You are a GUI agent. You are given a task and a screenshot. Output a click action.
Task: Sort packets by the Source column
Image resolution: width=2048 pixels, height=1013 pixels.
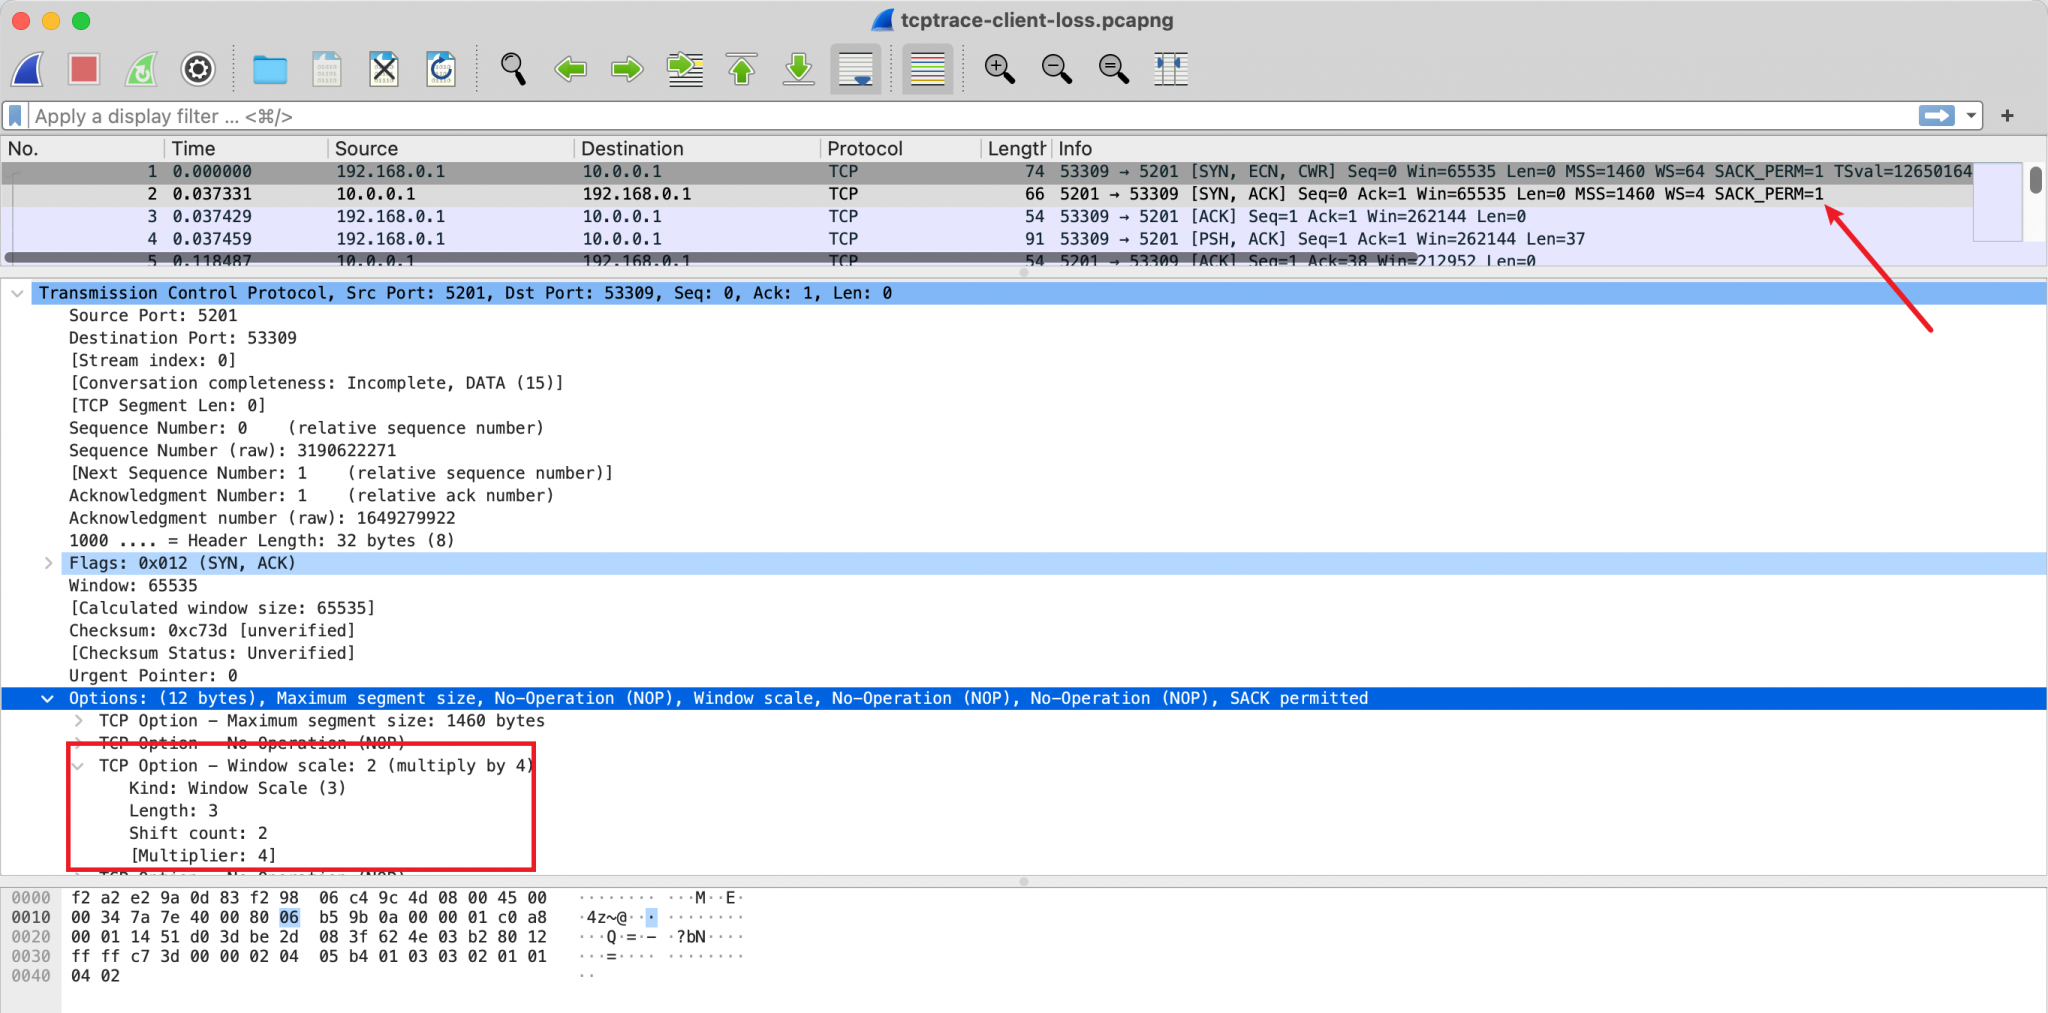(x=451, y=148)
